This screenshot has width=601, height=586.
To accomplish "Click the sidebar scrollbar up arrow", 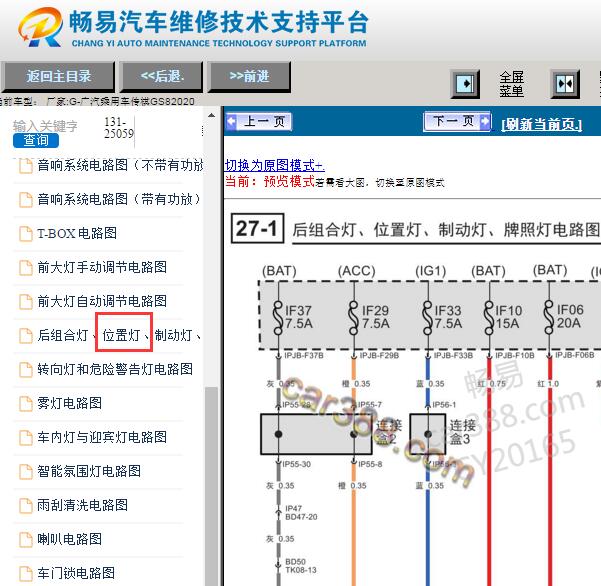I will coord(211,115).
